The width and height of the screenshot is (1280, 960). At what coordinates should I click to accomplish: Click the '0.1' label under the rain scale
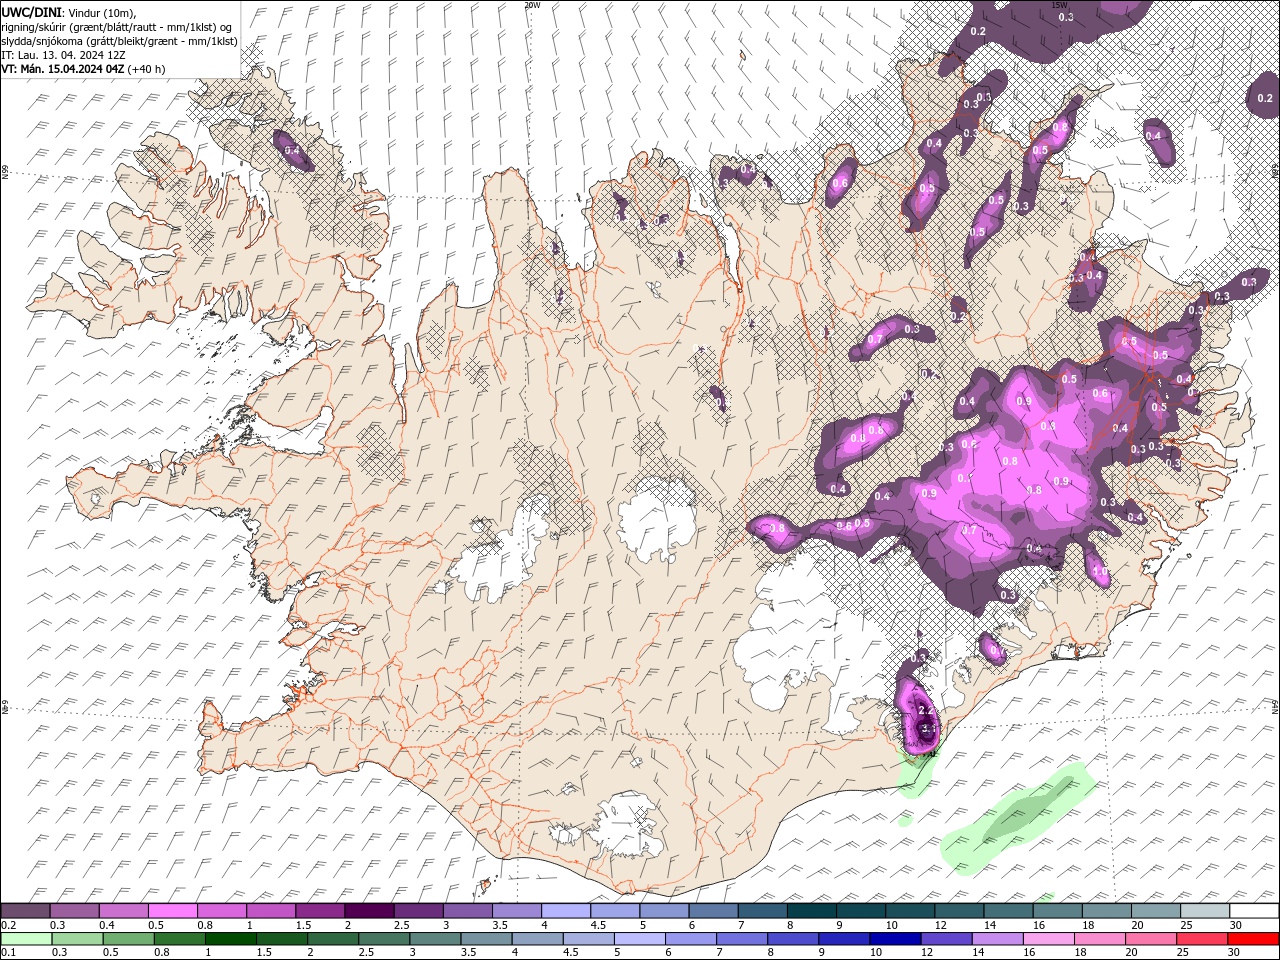point(9,953)
